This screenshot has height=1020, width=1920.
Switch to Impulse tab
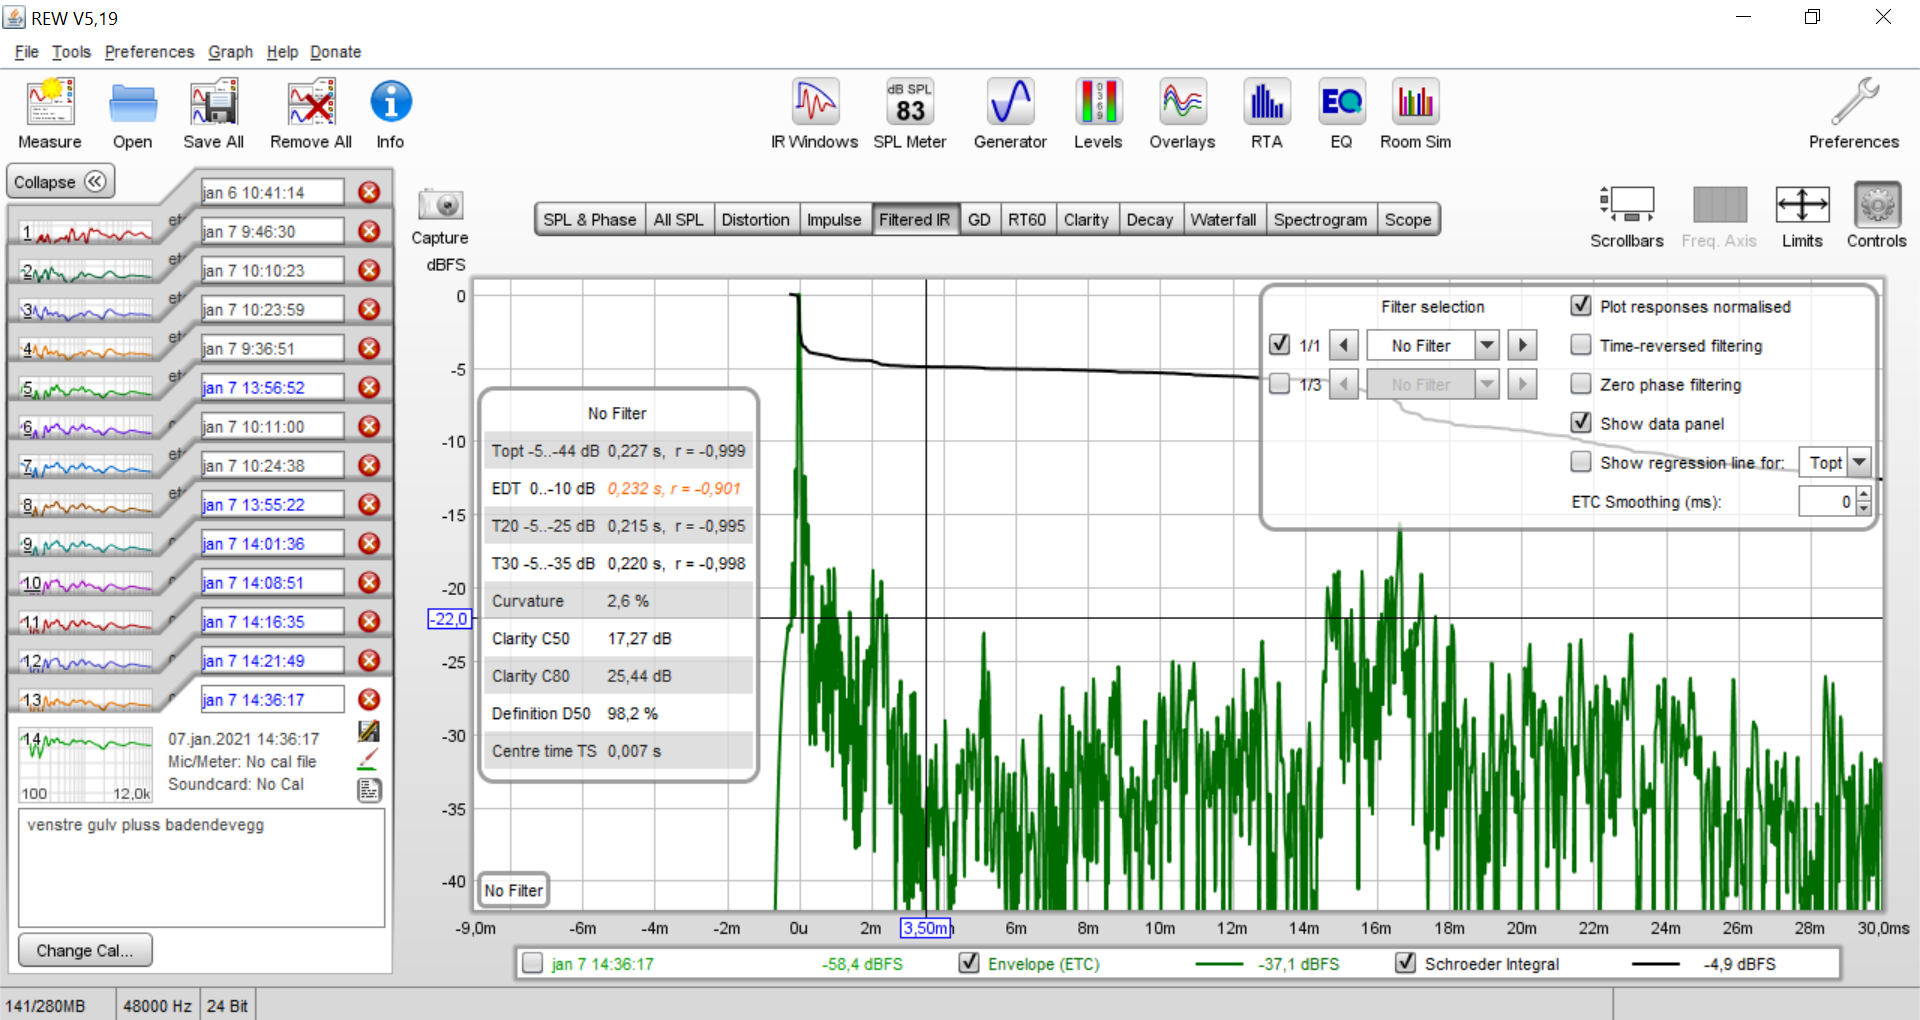pyautogui.click(x=834, y=220)
